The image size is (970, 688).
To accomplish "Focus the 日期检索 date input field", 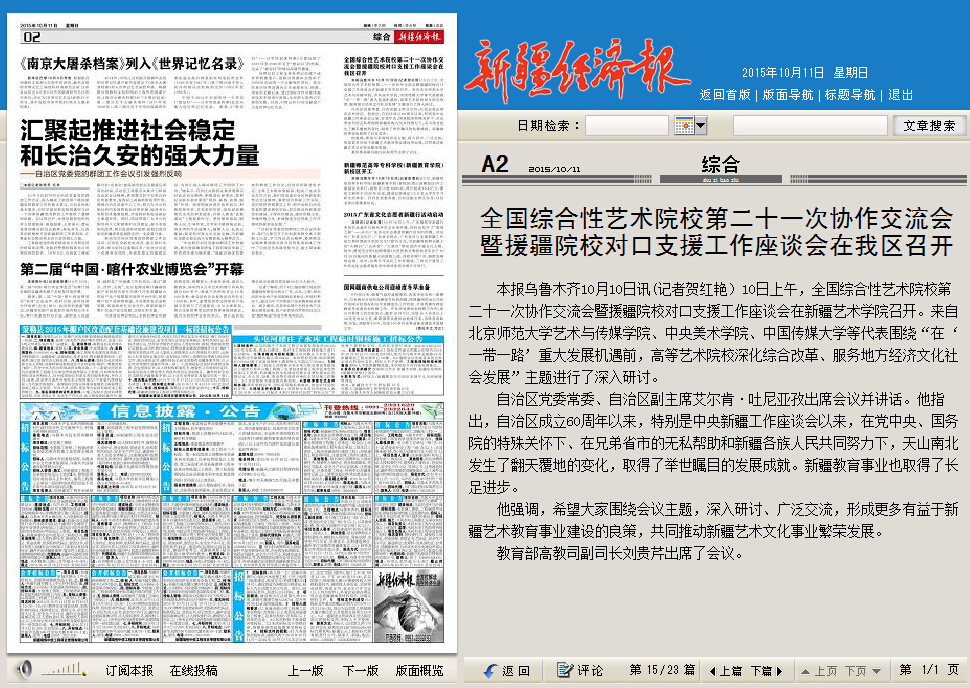I will click(626, 126).
